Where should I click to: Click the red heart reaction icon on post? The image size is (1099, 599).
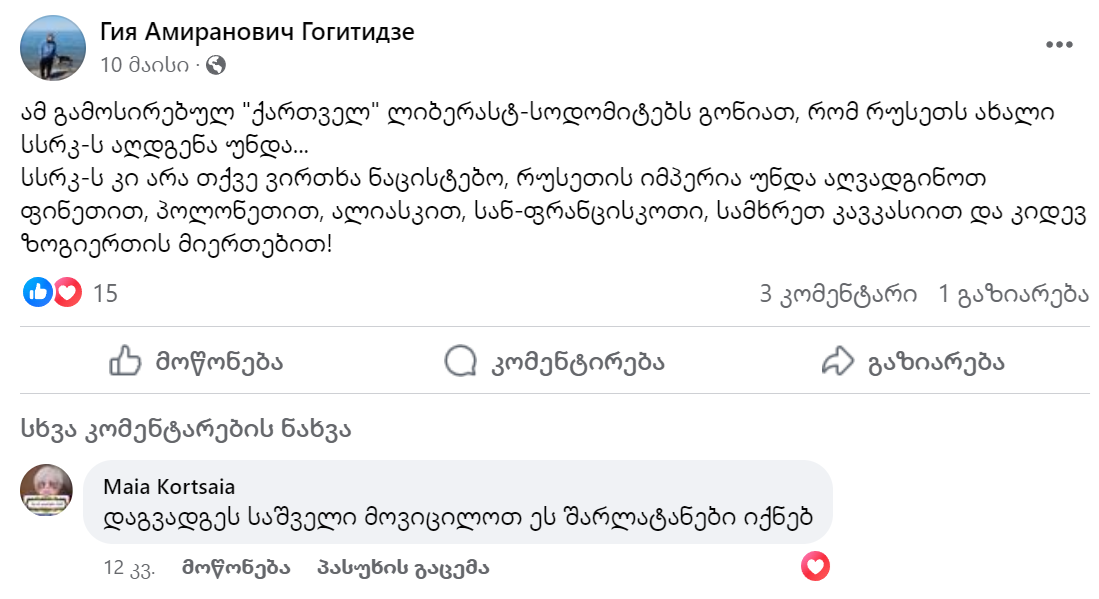click(x=67, y=293)
